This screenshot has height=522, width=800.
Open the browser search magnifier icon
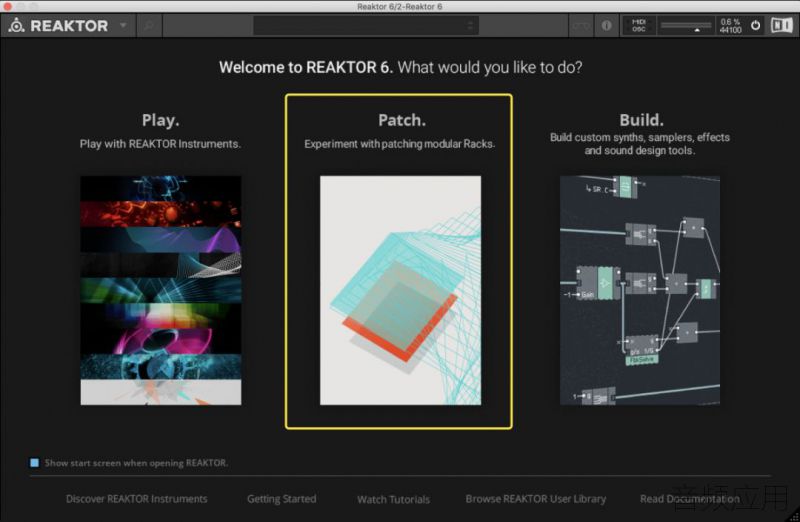pyautogui.click(x=149, y=26)
